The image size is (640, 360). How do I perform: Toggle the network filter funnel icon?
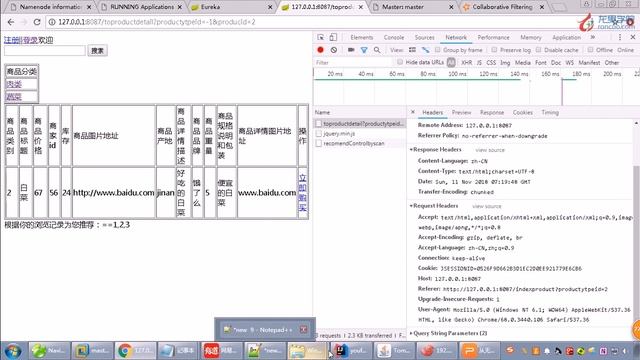coord(364,50)
